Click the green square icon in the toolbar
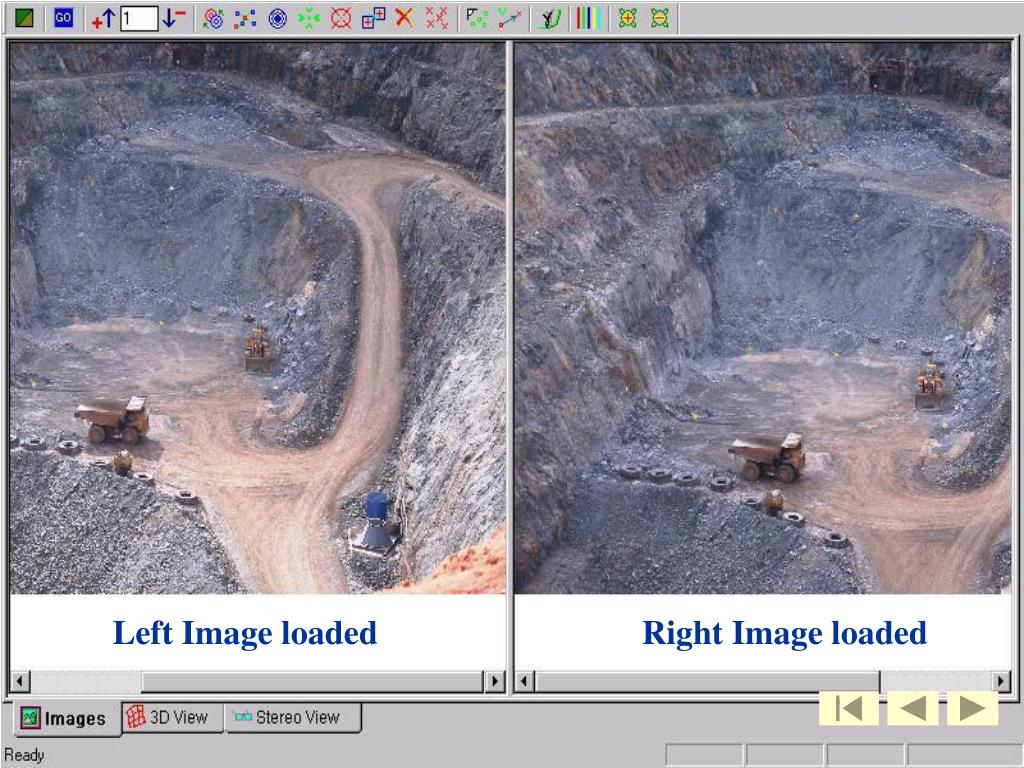 tap(24, 18)
